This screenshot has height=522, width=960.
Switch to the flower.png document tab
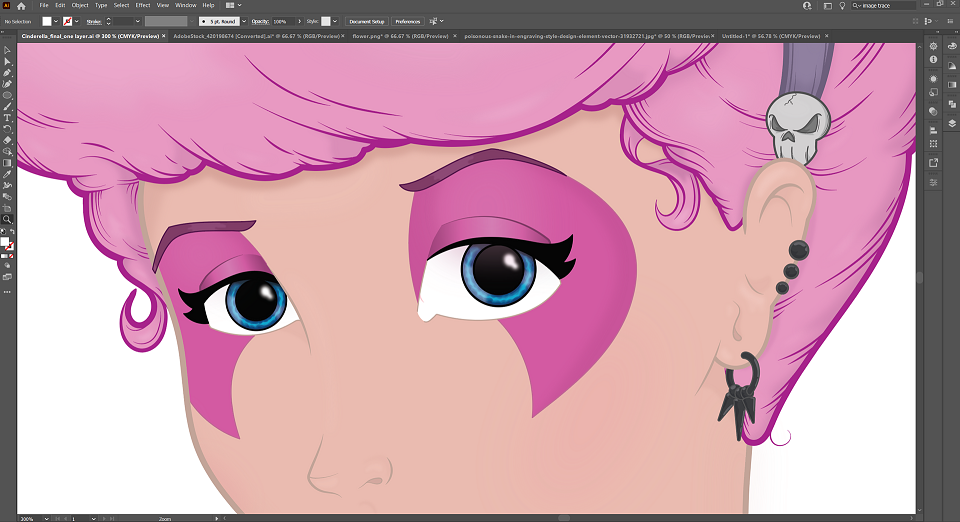(400, 36)
